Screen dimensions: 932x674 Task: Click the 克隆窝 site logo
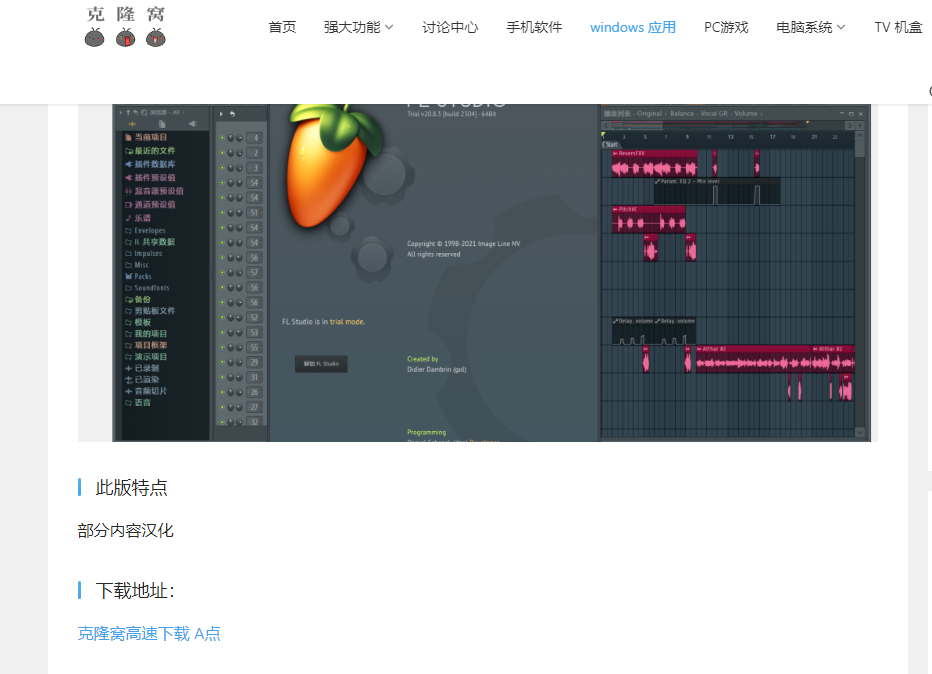(125, 27)
